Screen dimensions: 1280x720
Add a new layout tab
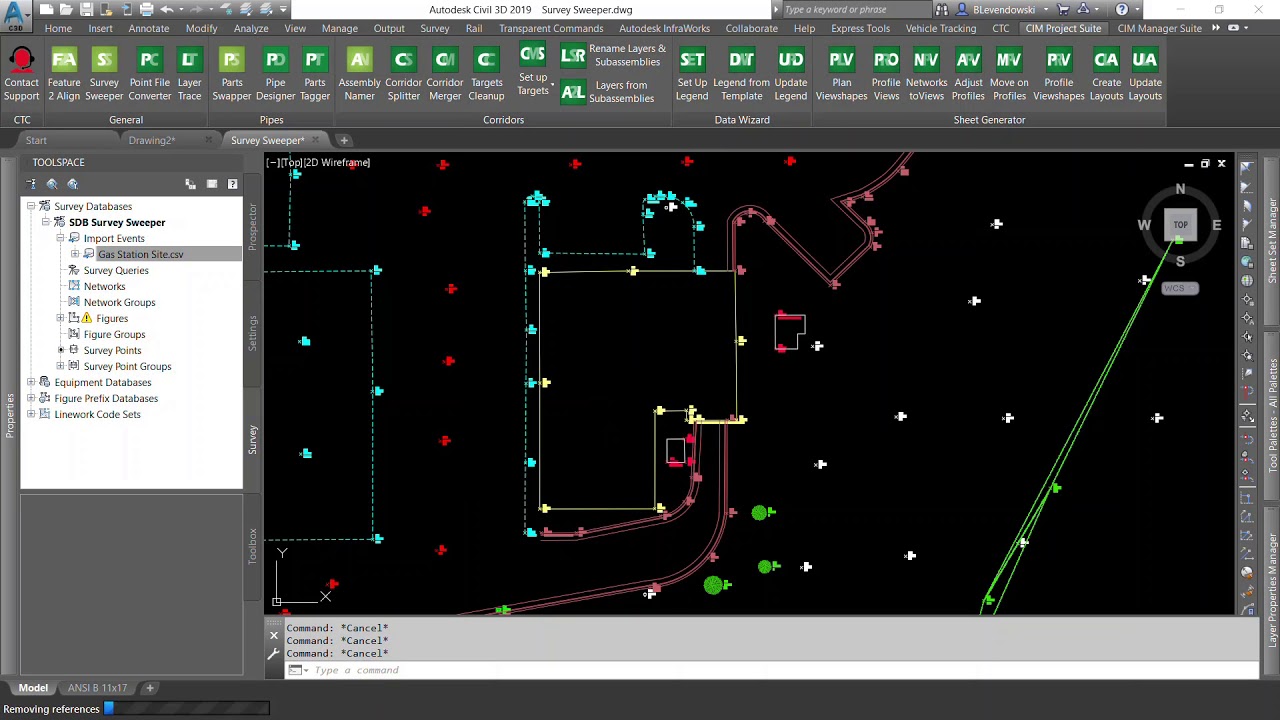pos(150,688)
